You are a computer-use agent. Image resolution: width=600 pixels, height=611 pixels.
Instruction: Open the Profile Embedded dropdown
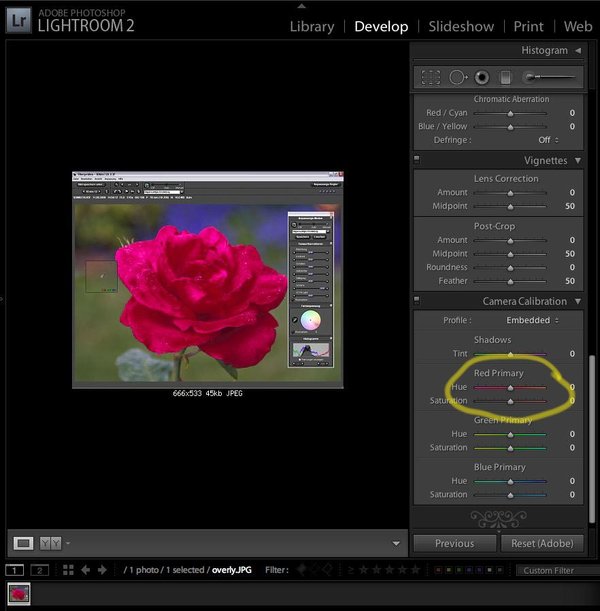pyautogui.click(x=532, y=320)
